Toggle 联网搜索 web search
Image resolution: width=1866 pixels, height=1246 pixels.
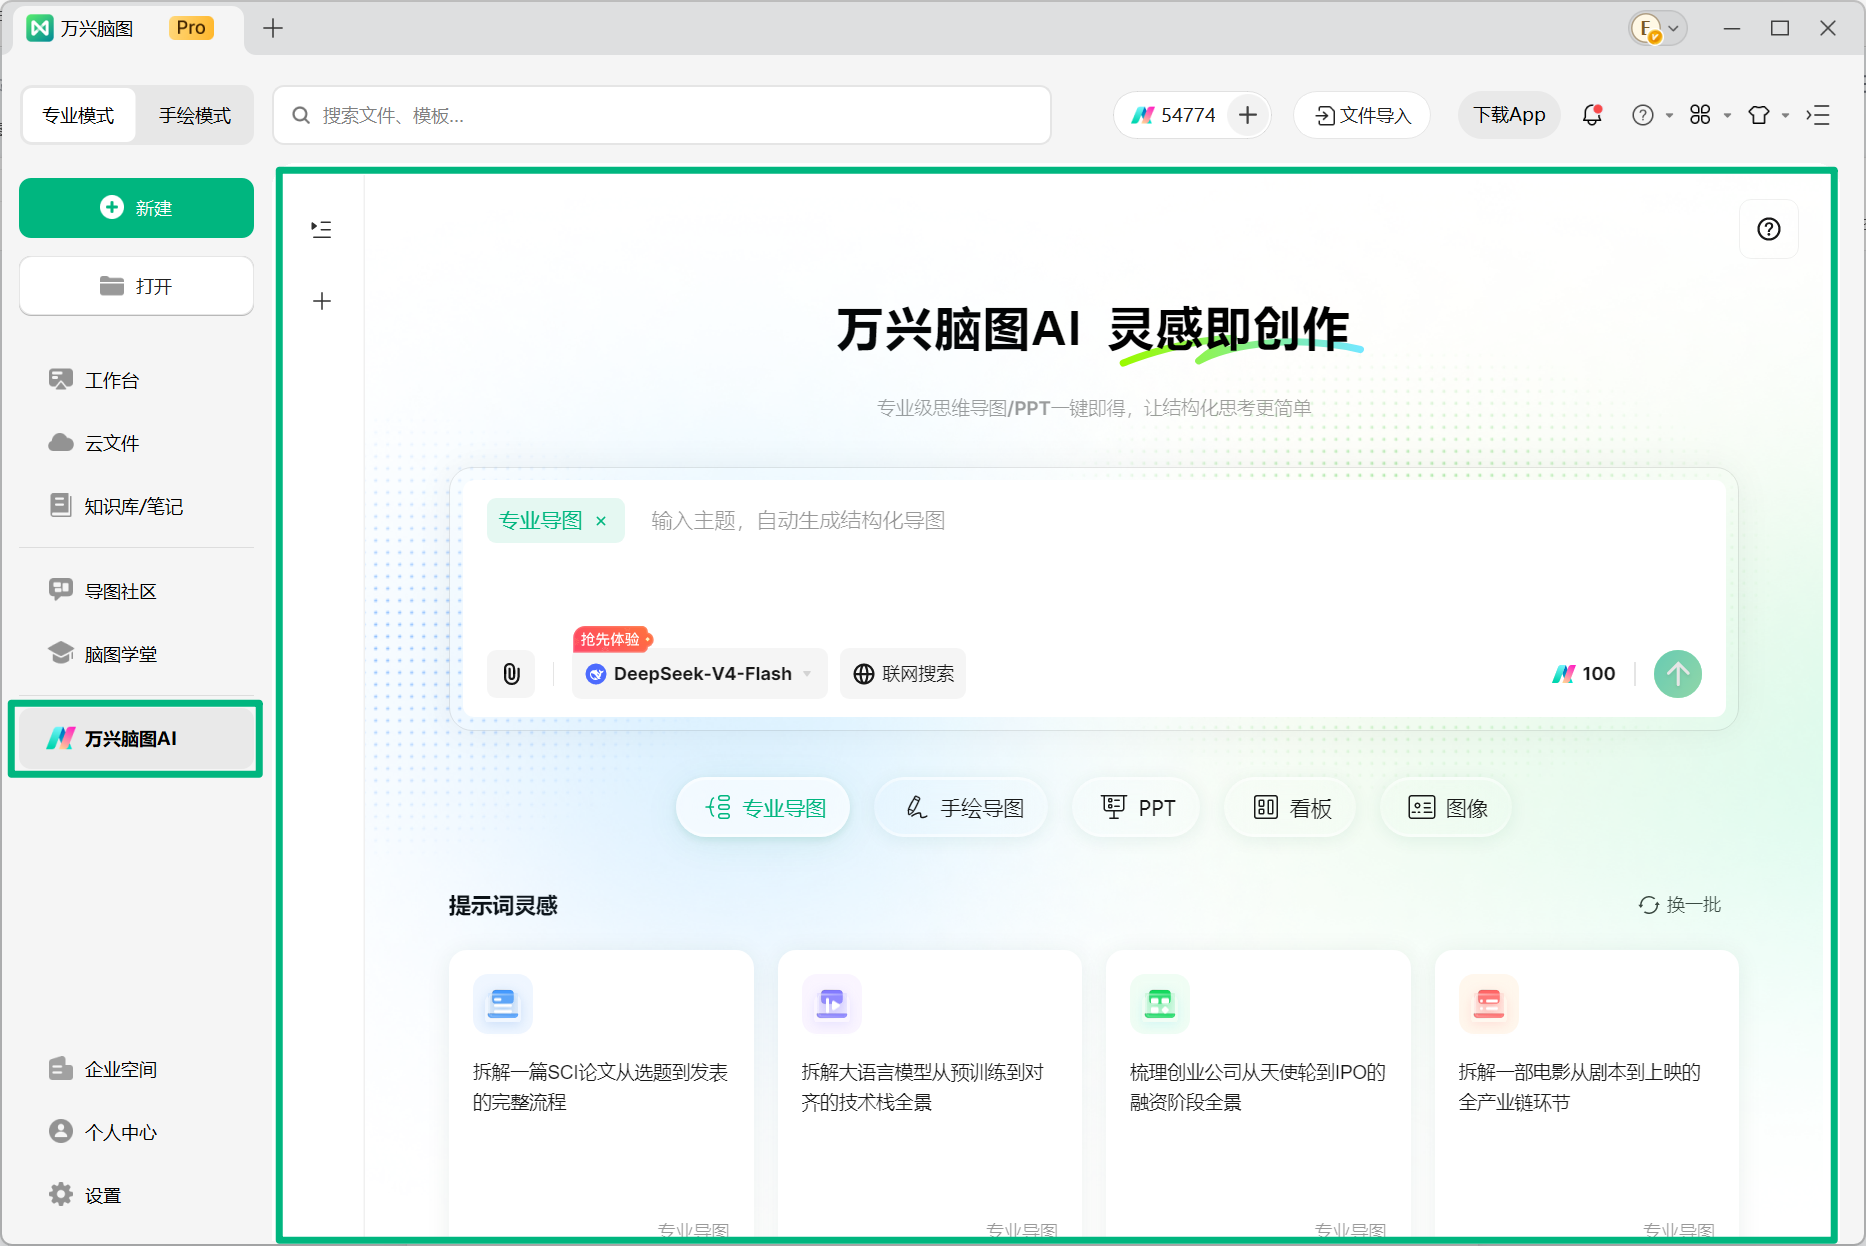pyautogui.click(x=903, y=674)
